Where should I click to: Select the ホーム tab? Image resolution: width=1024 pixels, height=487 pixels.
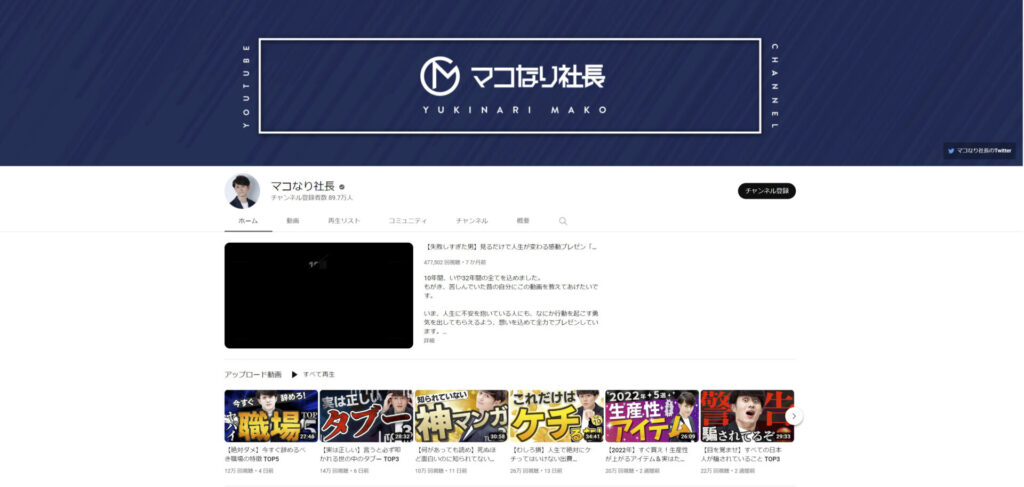tap(248, 221)
